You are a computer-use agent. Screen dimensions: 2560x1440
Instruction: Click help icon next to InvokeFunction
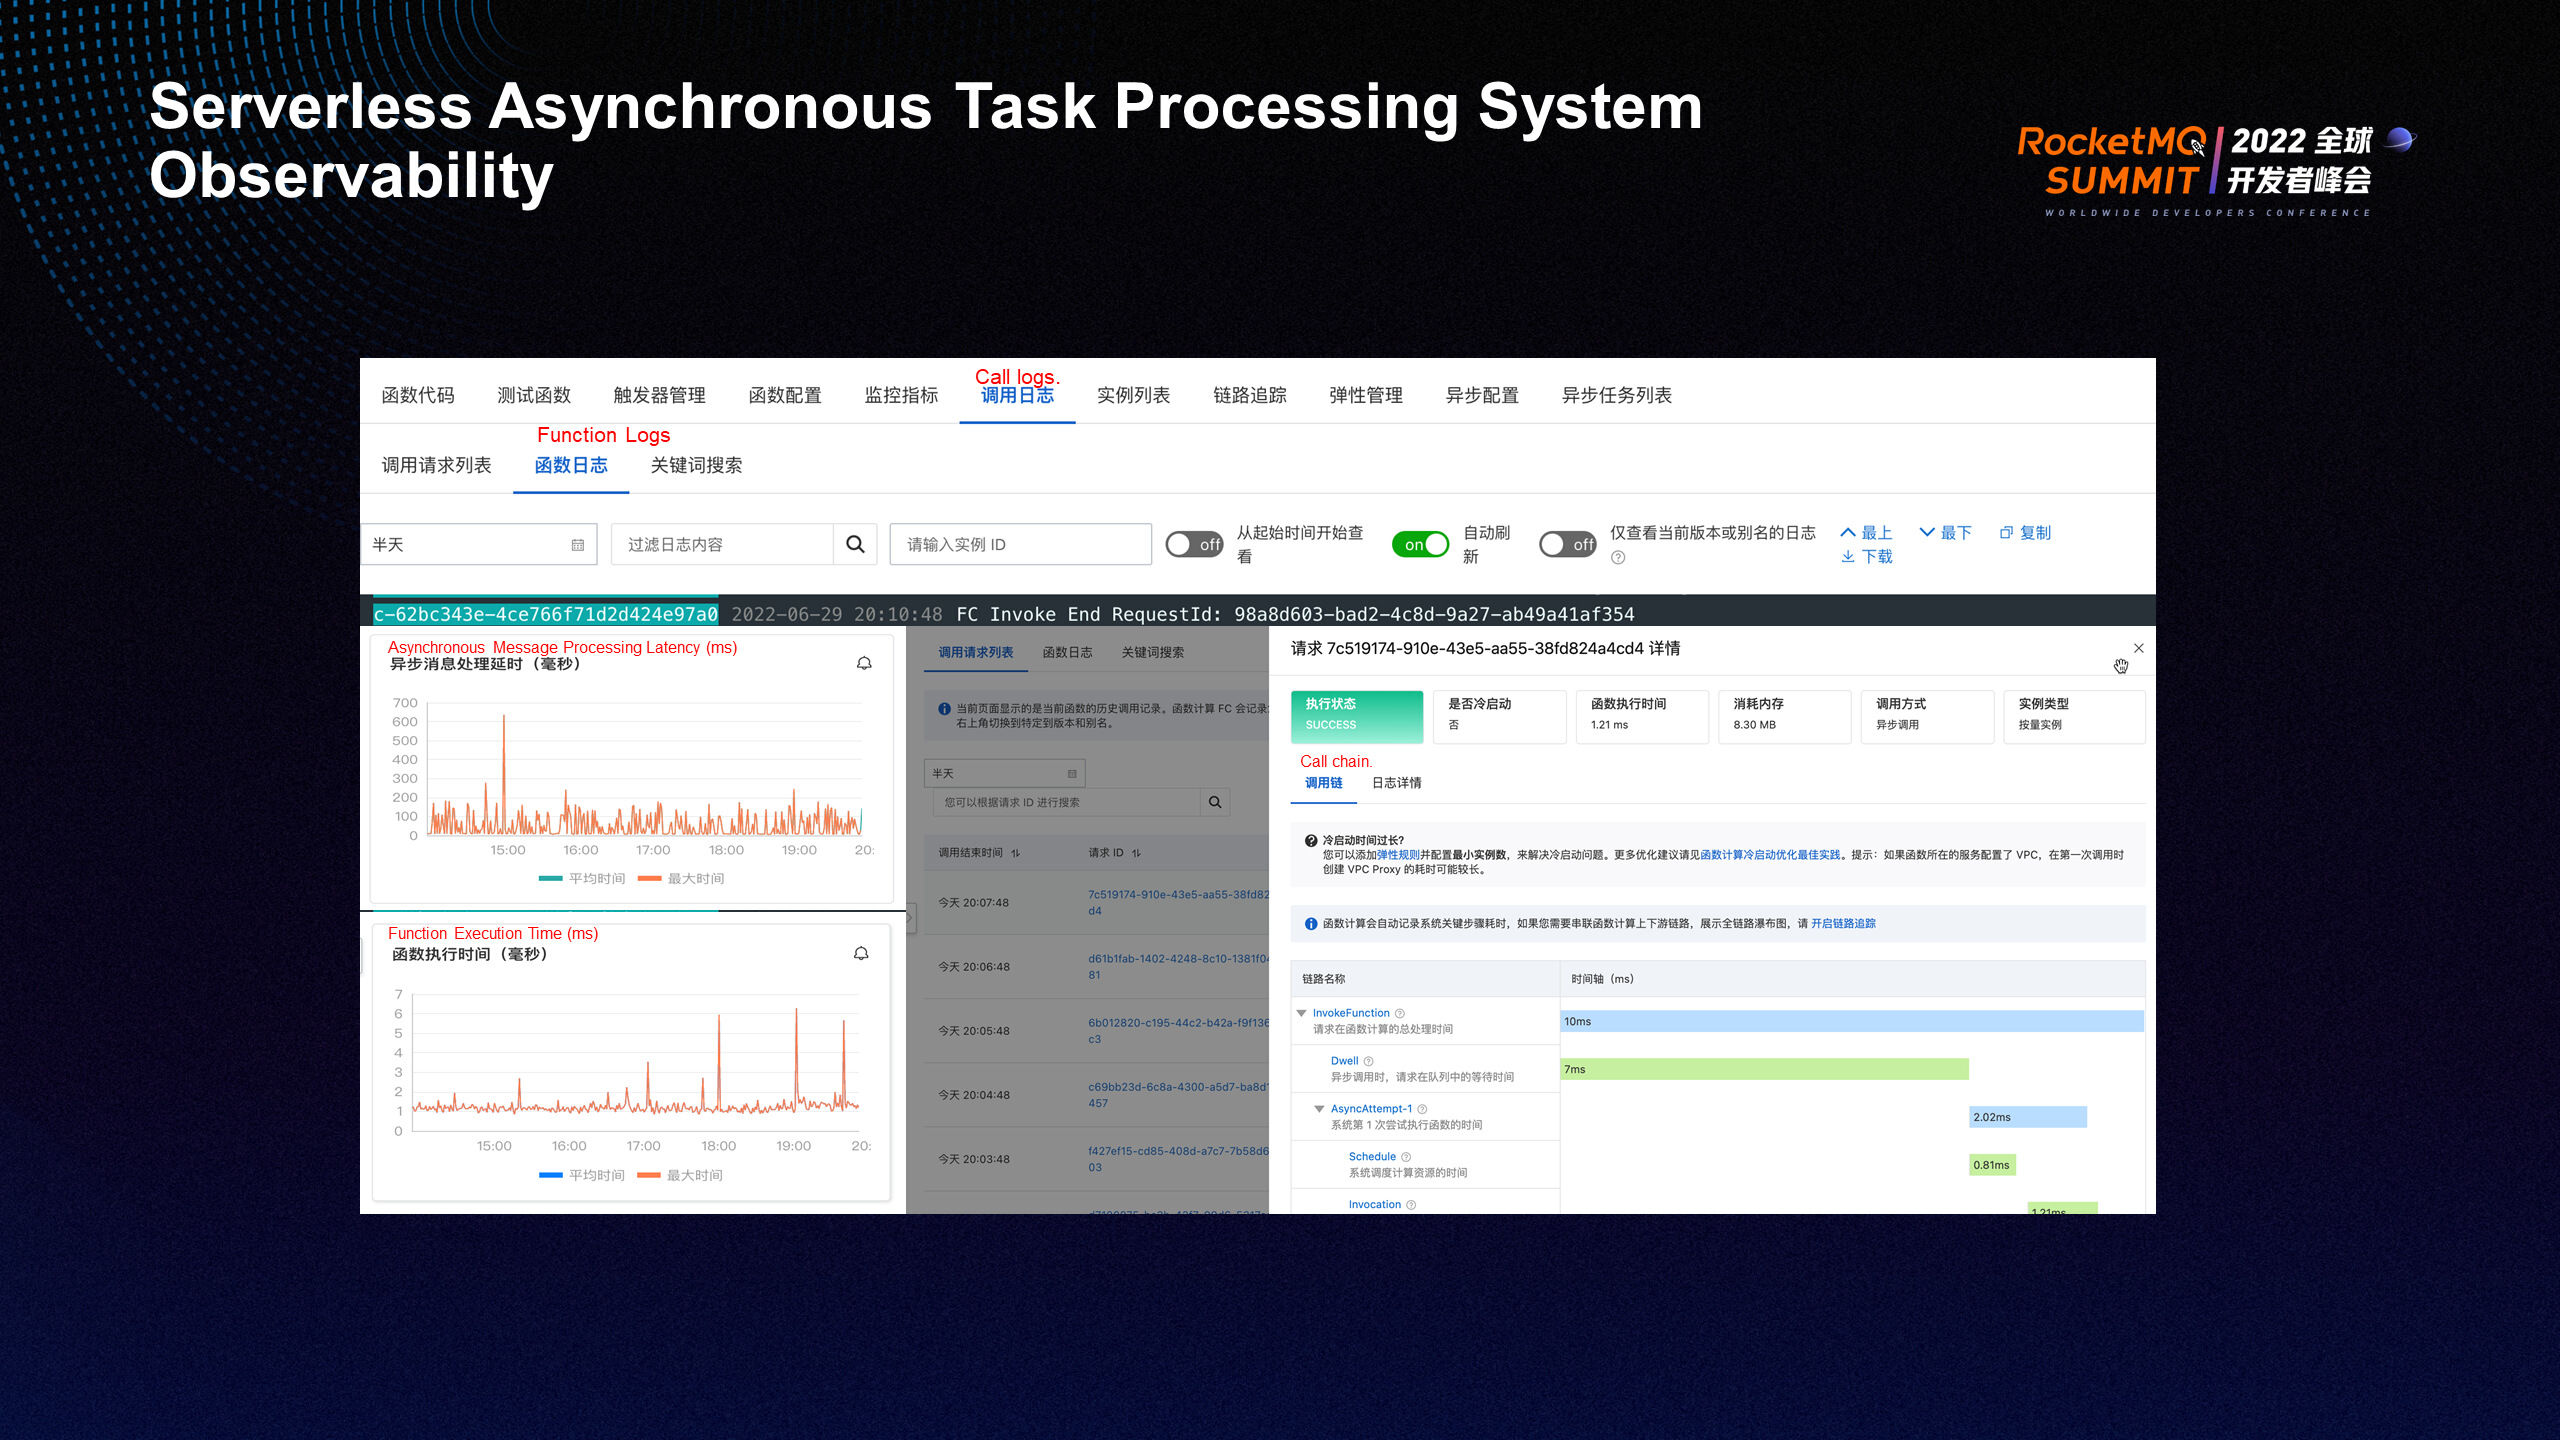coord(1400,1013)
